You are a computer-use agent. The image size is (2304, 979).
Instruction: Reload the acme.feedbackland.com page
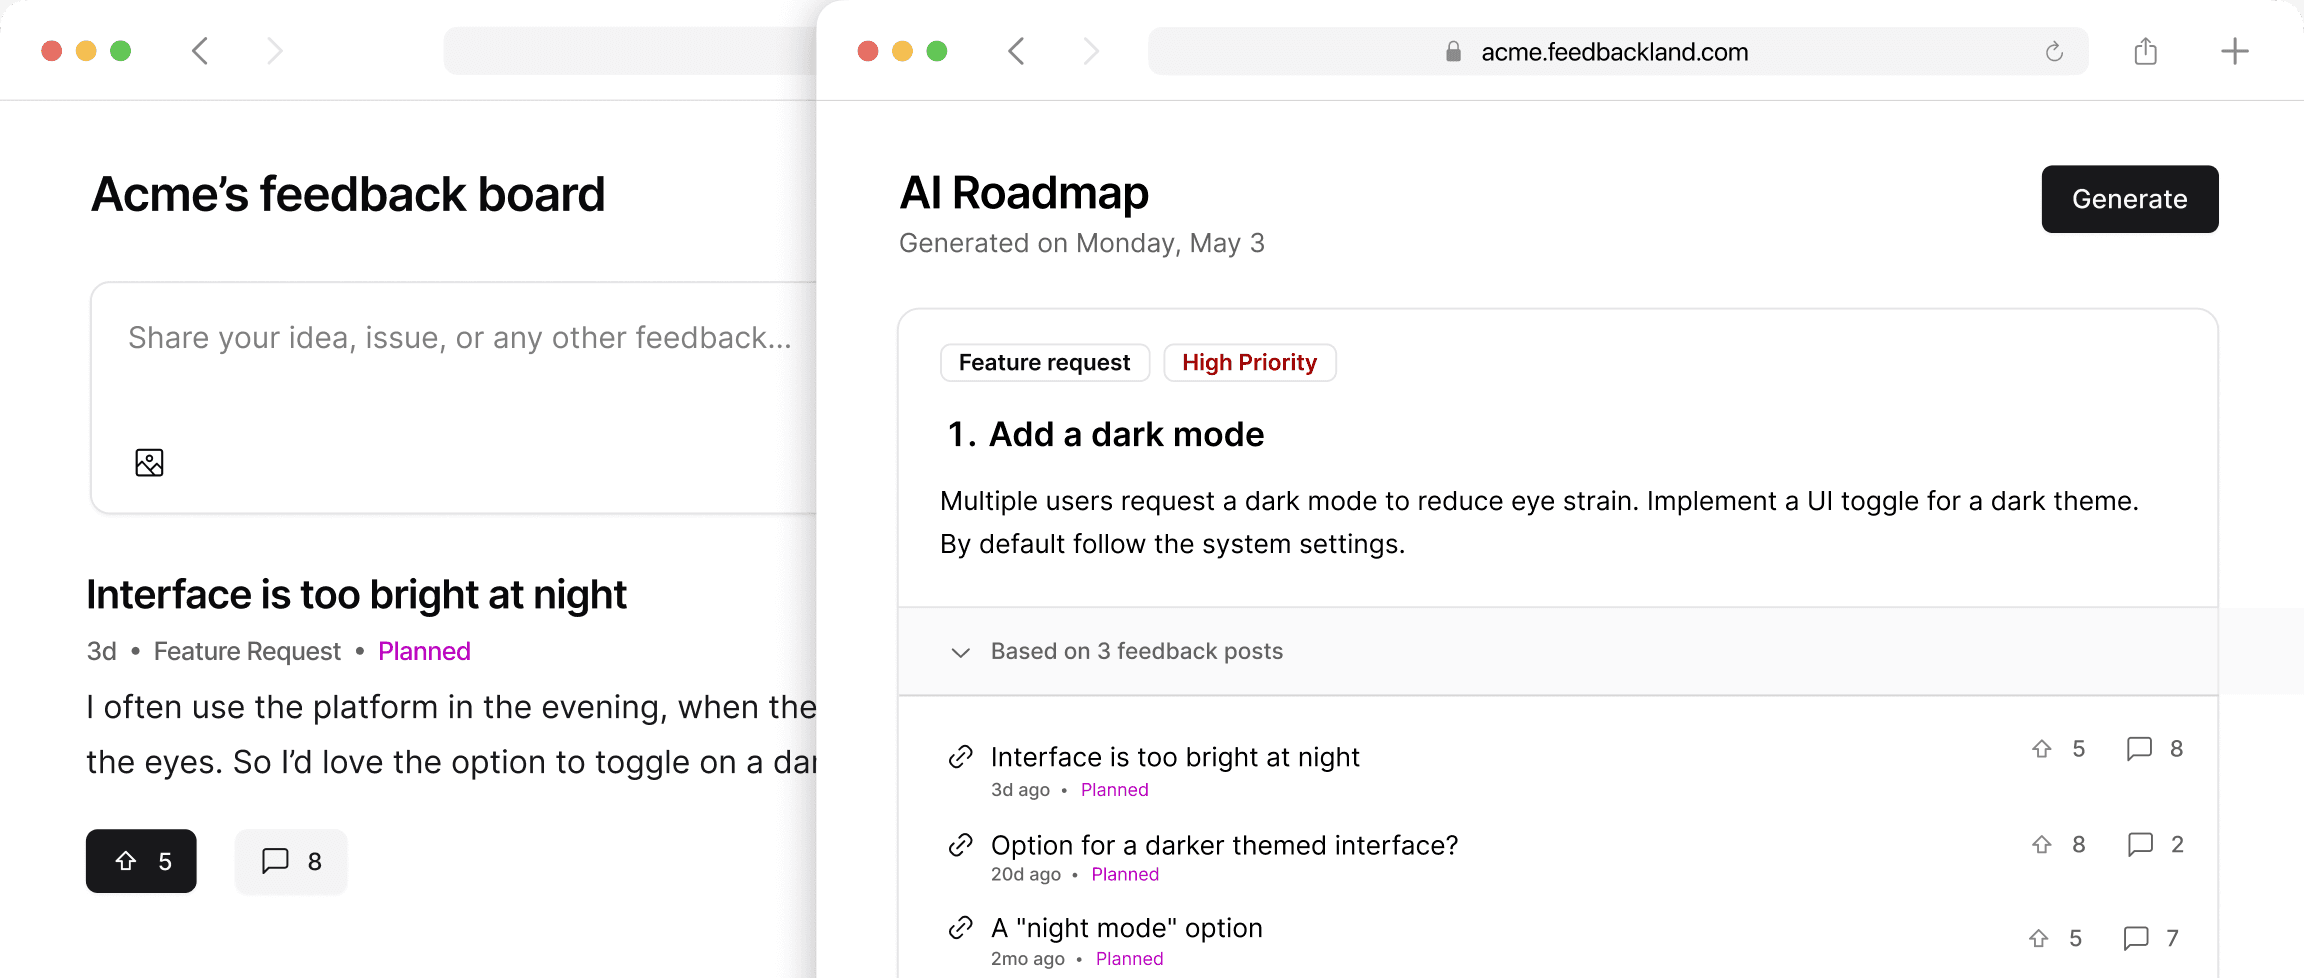pos(2054,52)
